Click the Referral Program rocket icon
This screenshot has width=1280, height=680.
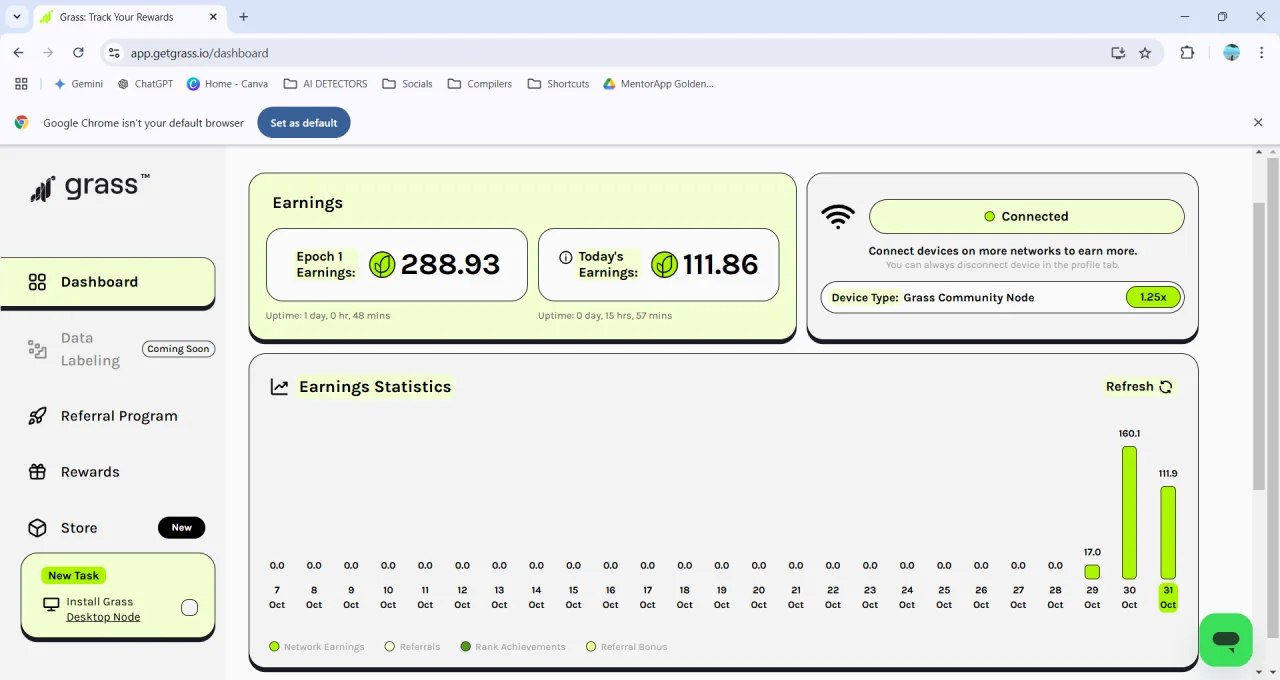tap(37, 416)
